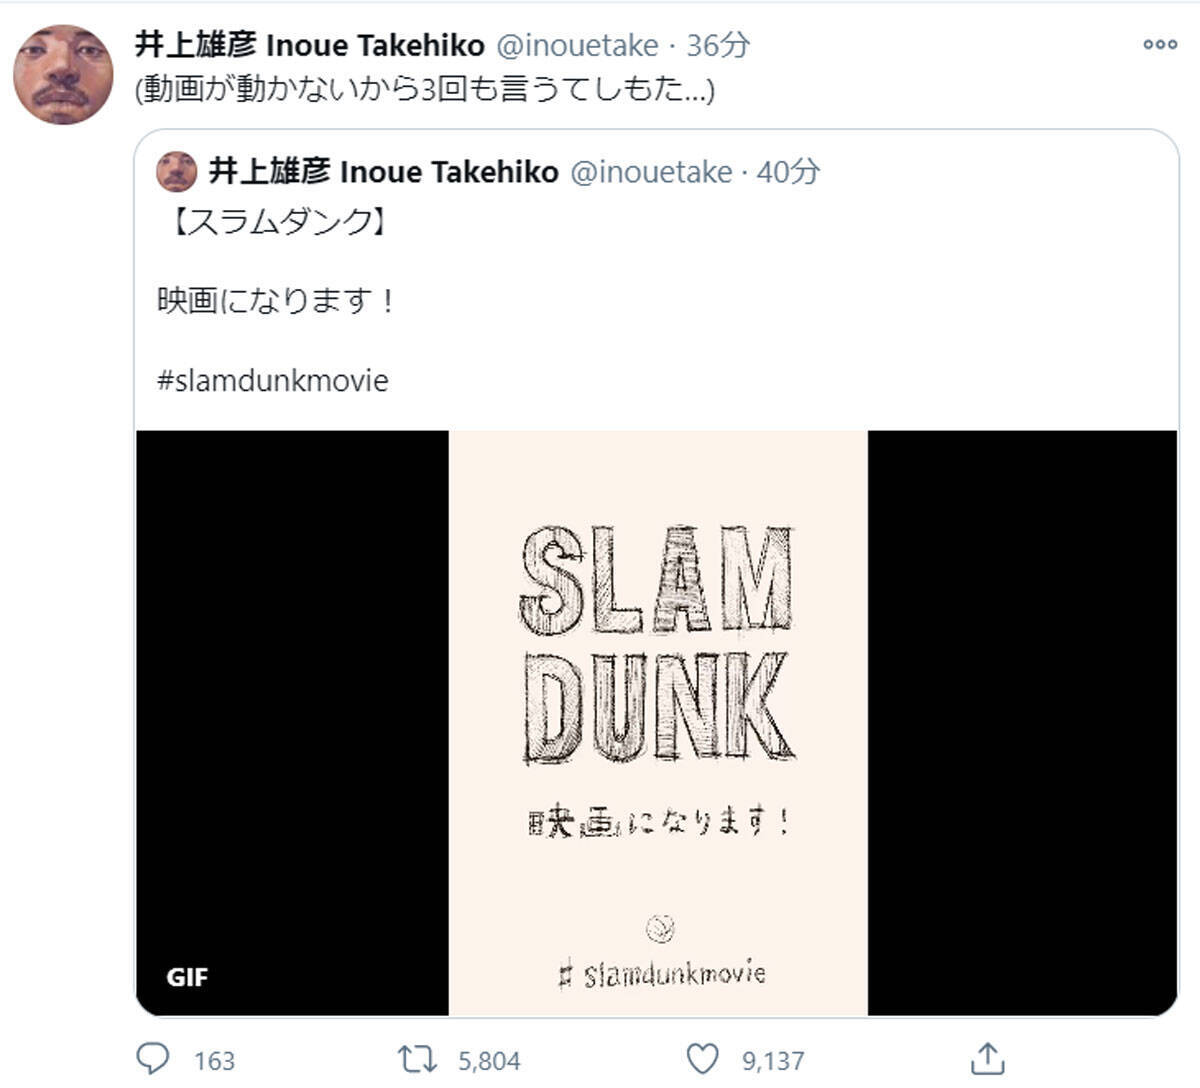Open the #slamdunkmovie hashtag link

(x=273, y=381)
